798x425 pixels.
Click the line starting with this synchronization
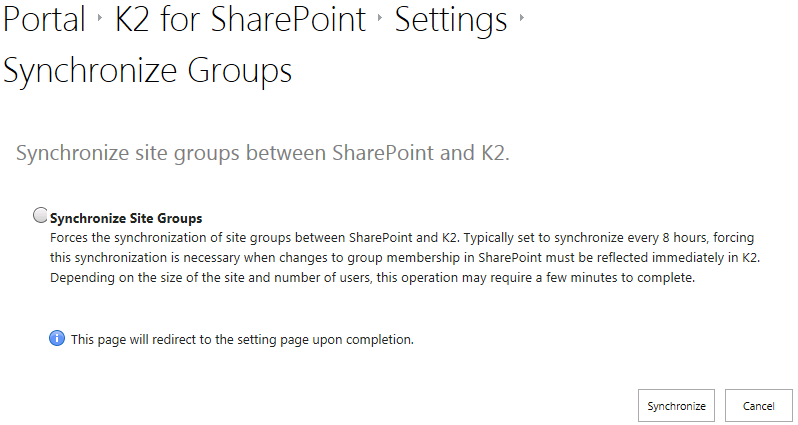405,258
